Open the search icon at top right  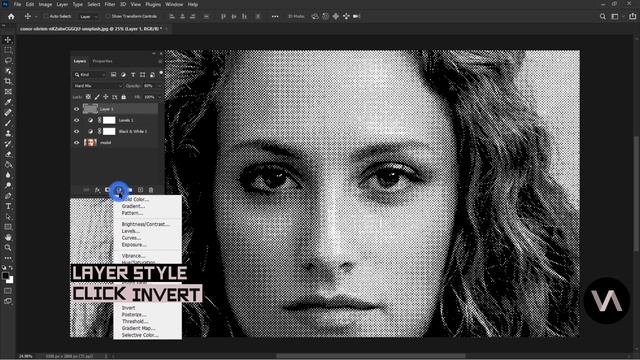click(602, 16)
